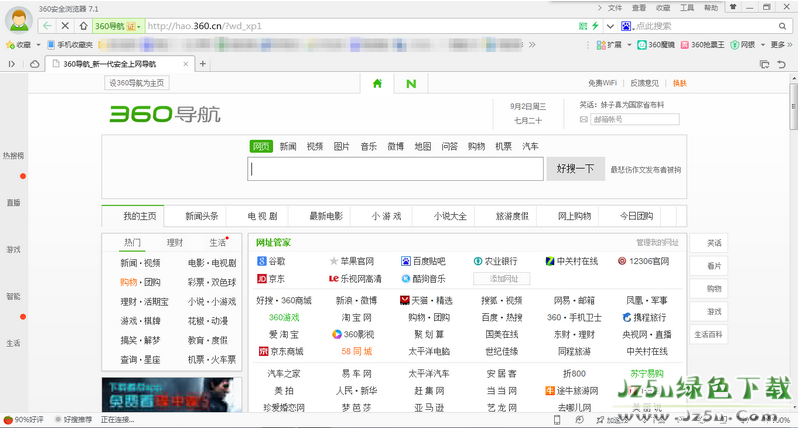Open the 360魔镜 extension
Screen dimensions: 798x429
click(x=656, y=45)
